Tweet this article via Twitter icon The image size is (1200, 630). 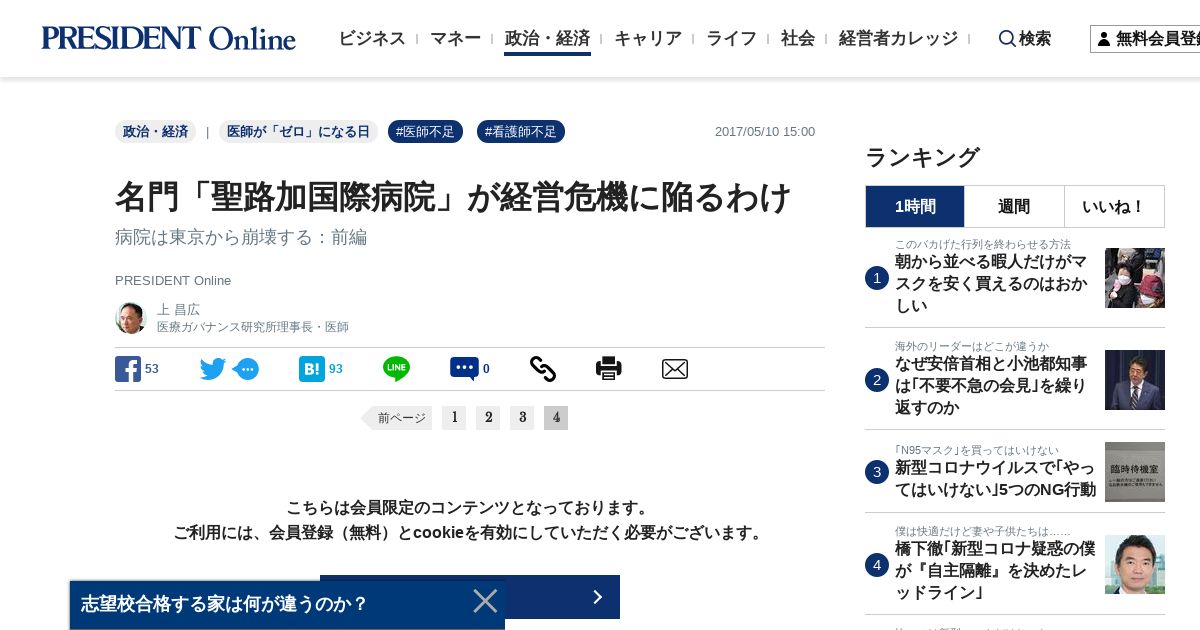click(x=212, y=369)
